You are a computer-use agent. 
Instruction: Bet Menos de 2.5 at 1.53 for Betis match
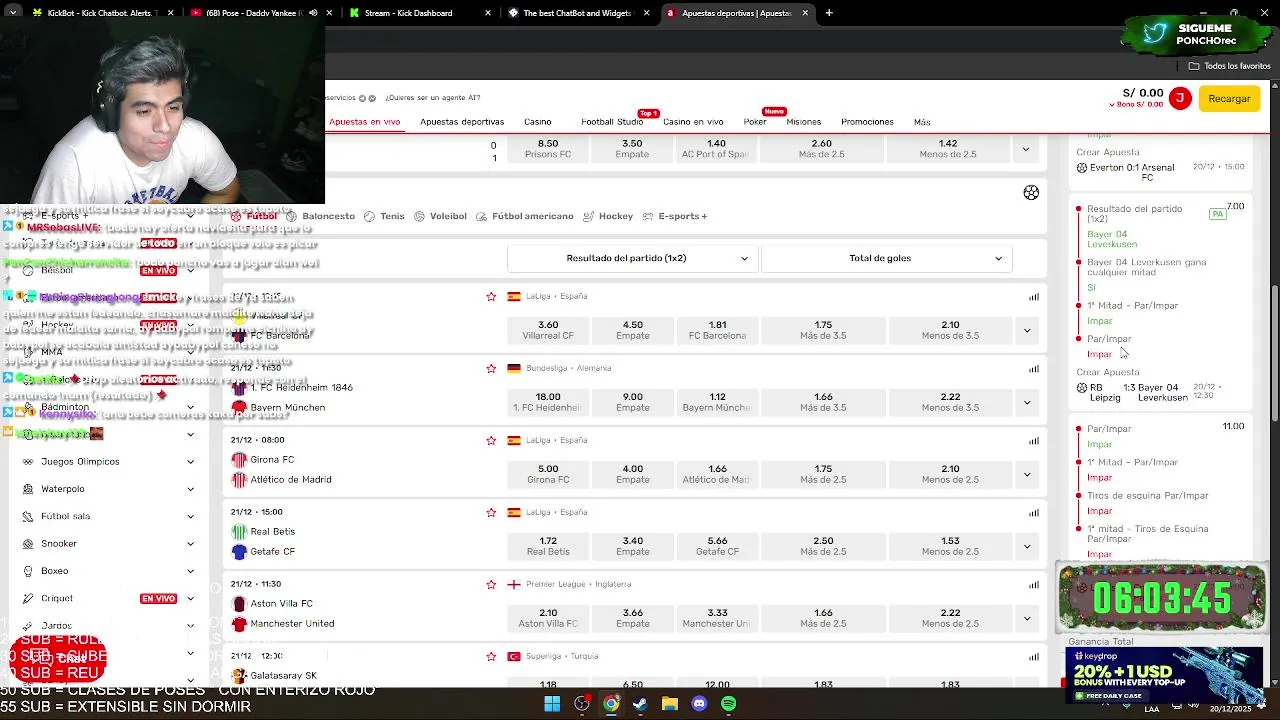(950, 546)
